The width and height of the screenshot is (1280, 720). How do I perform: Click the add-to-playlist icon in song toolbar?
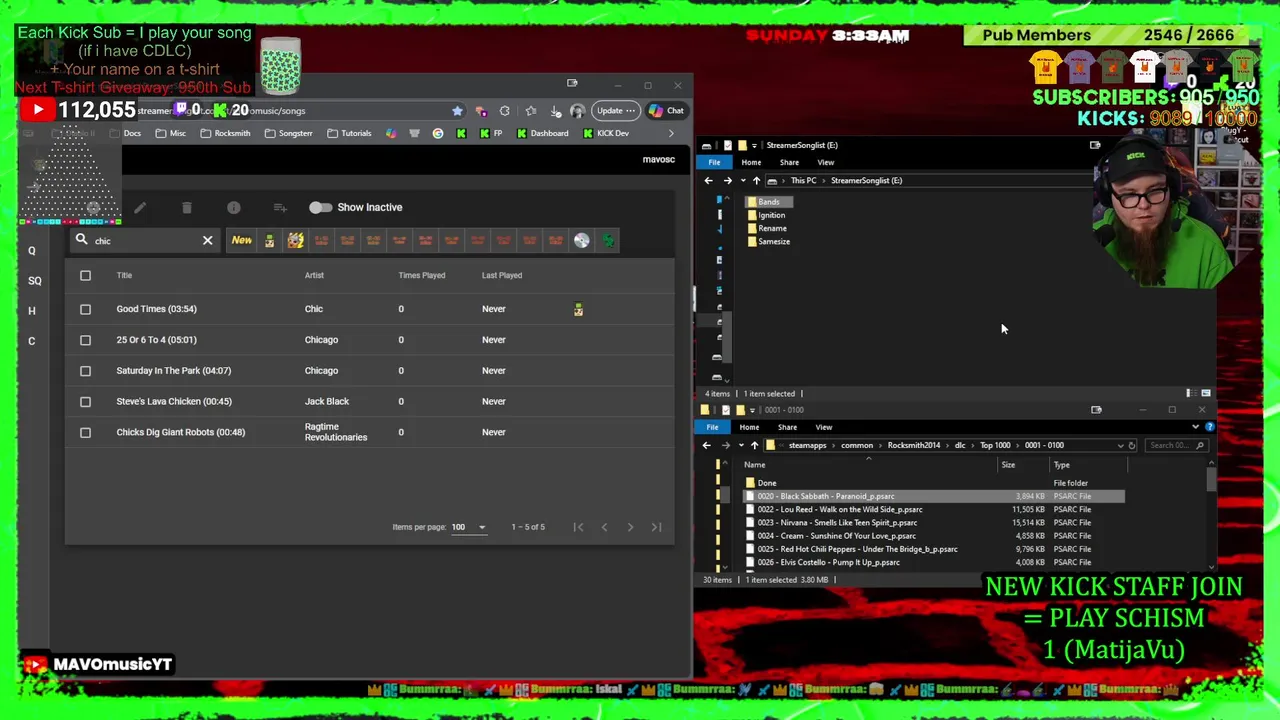280,207
